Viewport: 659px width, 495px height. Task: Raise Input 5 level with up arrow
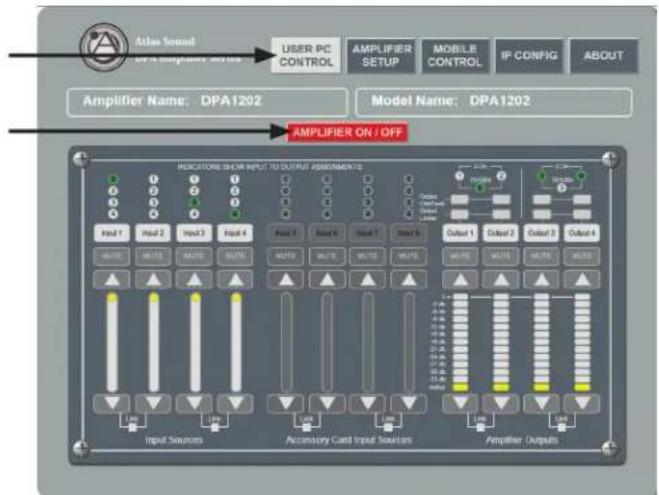point(285,280)
